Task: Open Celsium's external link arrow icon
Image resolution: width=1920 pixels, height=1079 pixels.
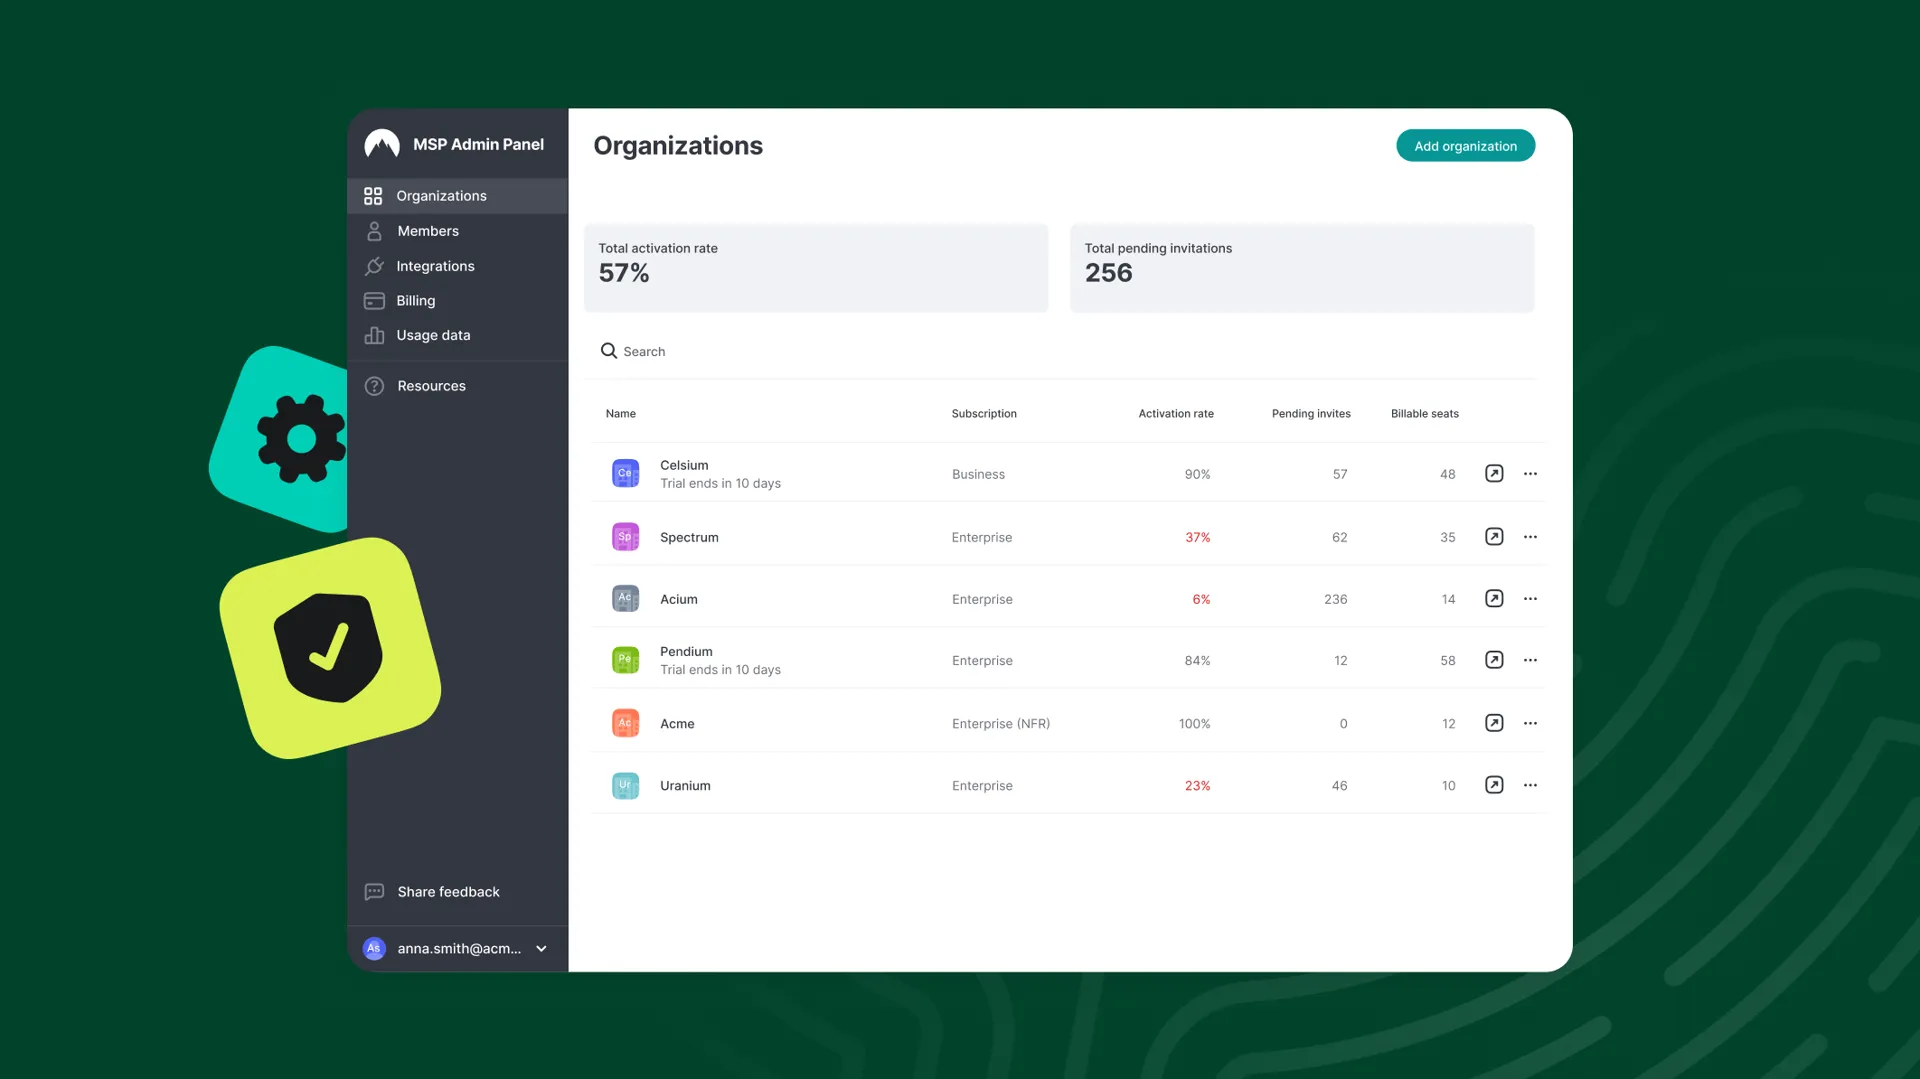Action: click(1494, 473)
